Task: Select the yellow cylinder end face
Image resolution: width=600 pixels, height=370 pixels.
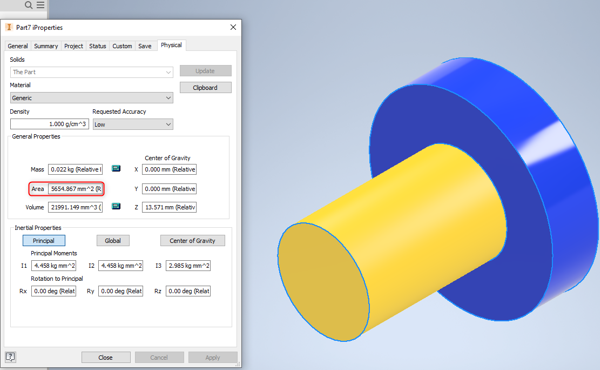Action: click(x=323, y=282)
